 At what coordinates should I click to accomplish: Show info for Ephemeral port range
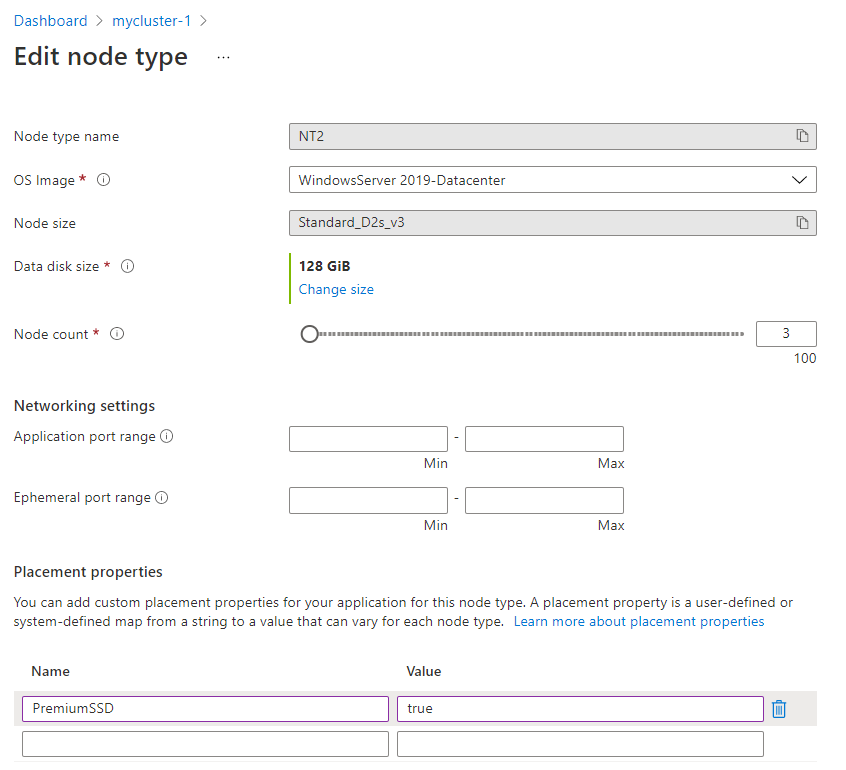pos(162,498)
